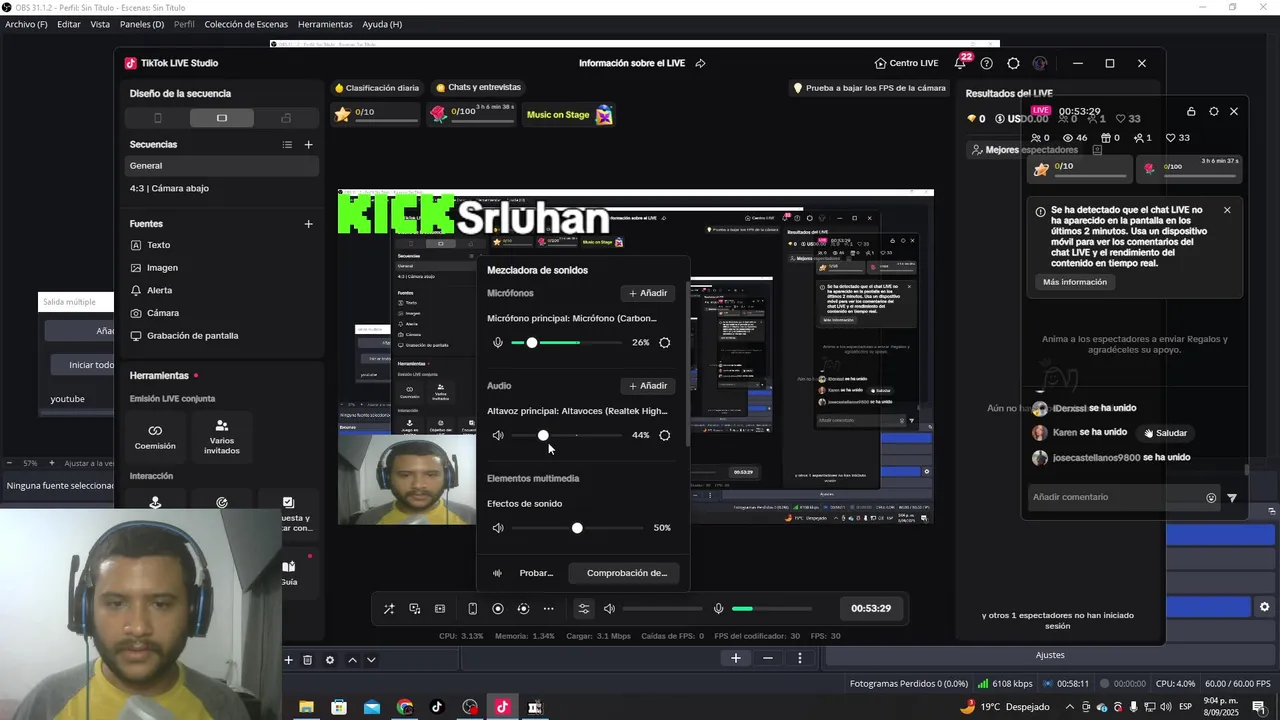
Task: Add an Alerta source
Action: (x=152, y=290)
